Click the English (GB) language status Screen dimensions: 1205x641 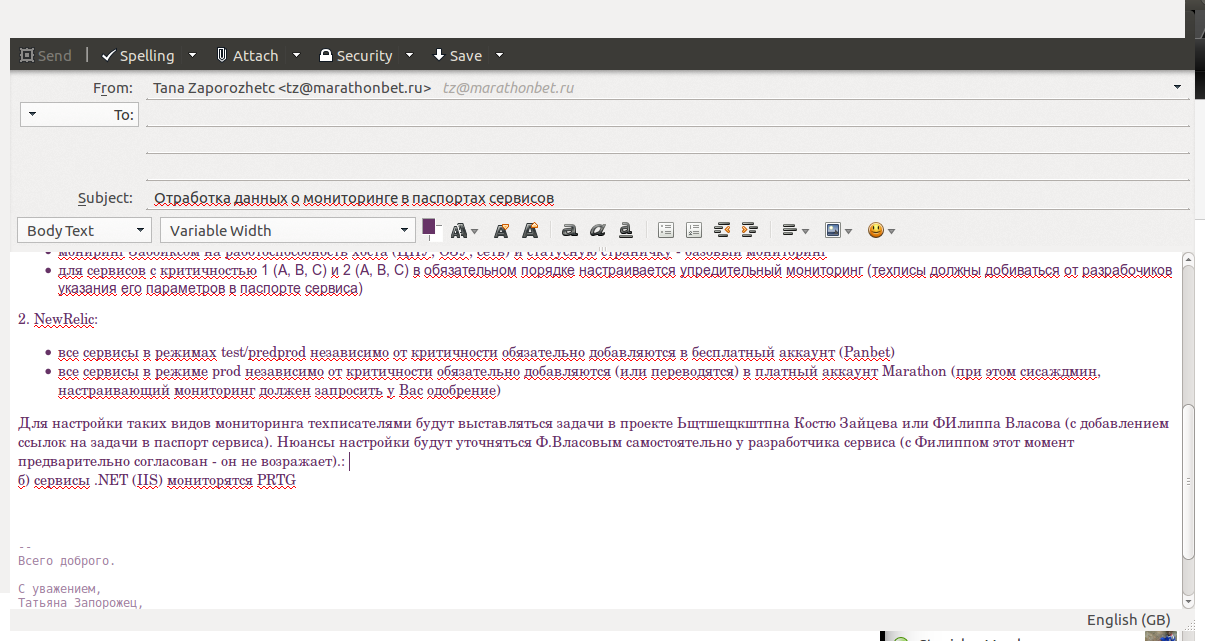point(1128,620)
